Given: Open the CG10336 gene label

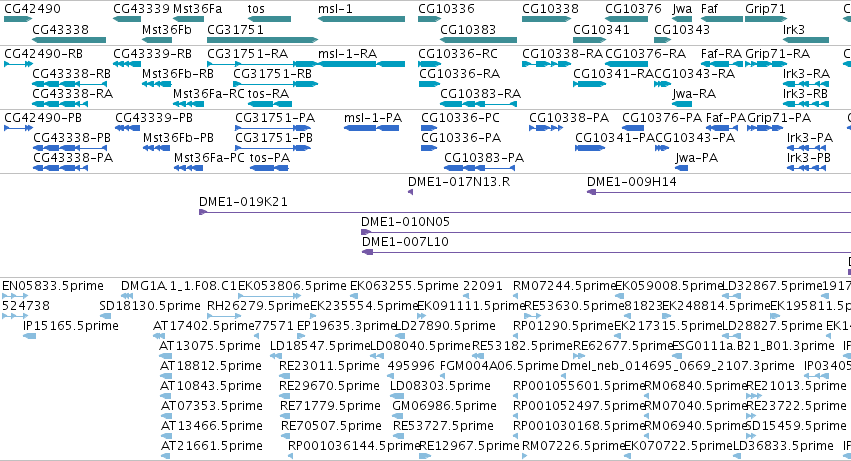Looking at the screenshot, I should (x=446, y=9).
